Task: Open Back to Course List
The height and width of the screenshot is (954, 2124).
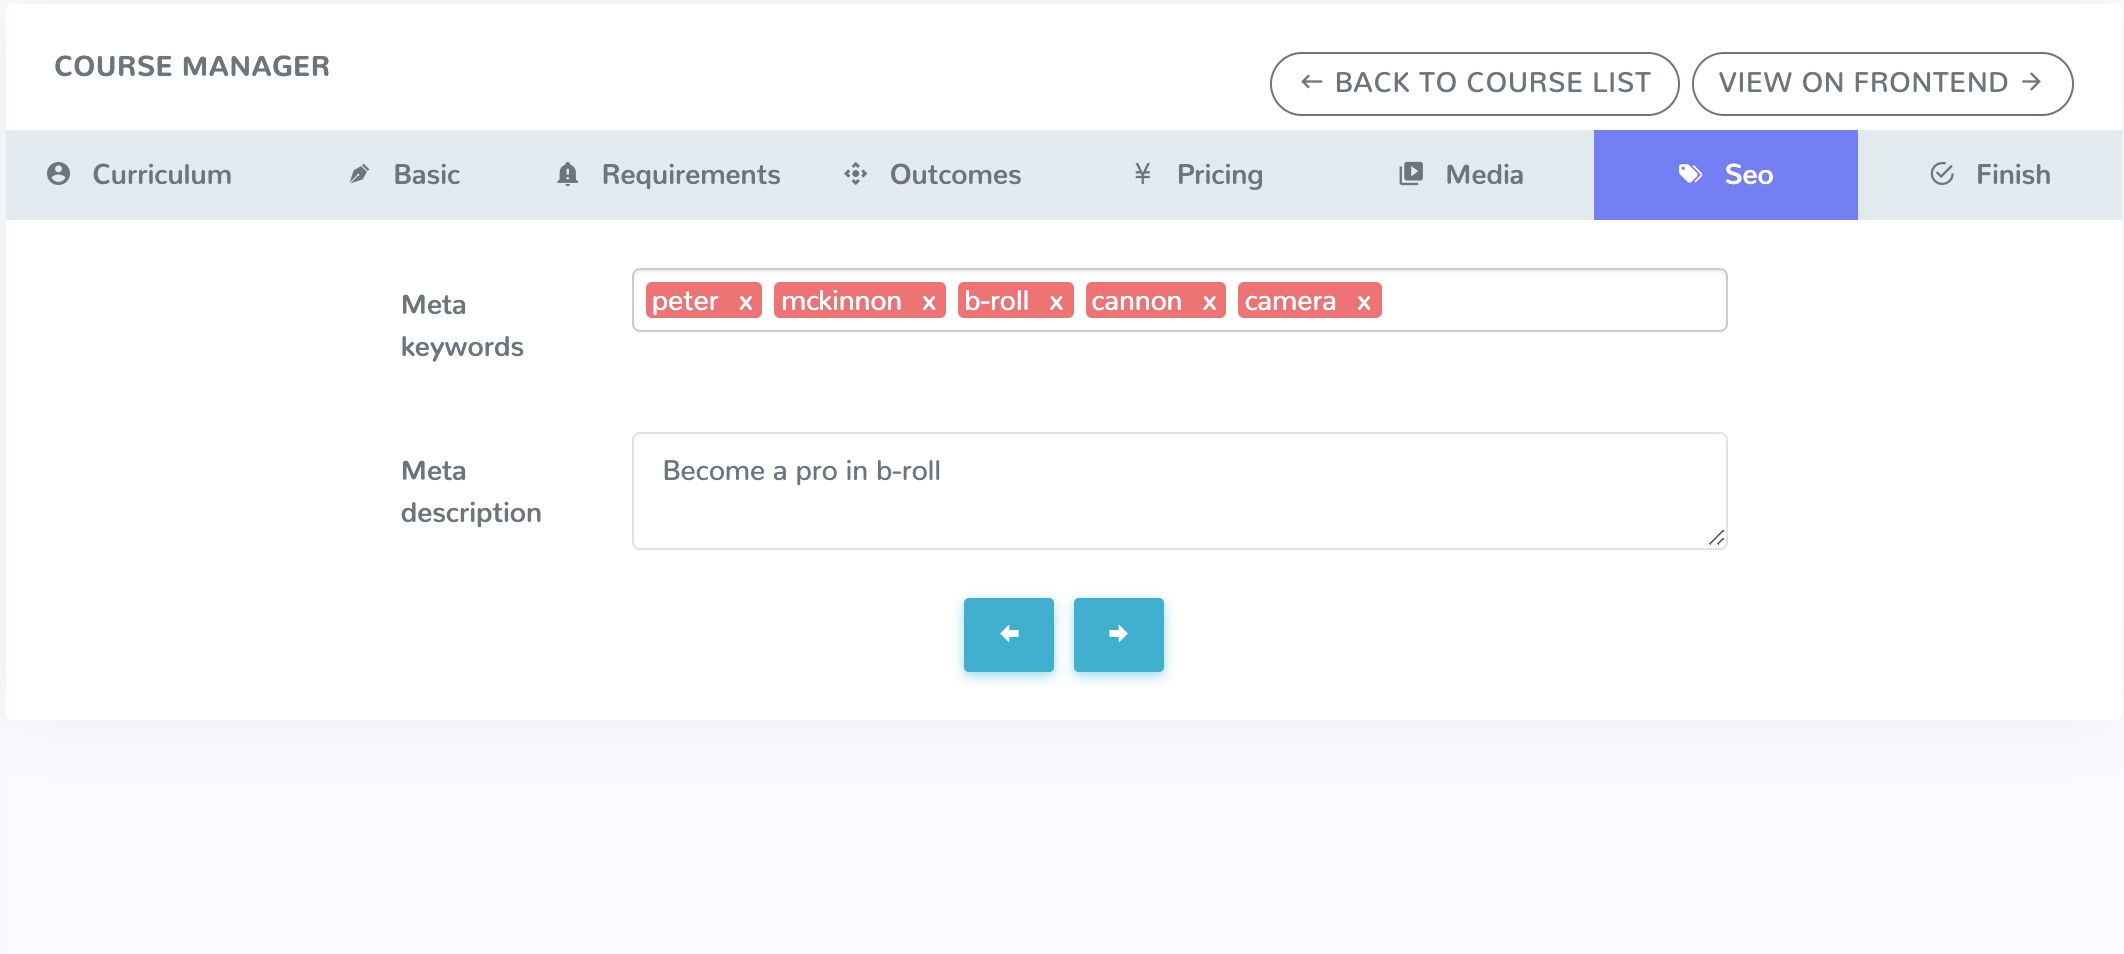Action: click(1474, 83)
